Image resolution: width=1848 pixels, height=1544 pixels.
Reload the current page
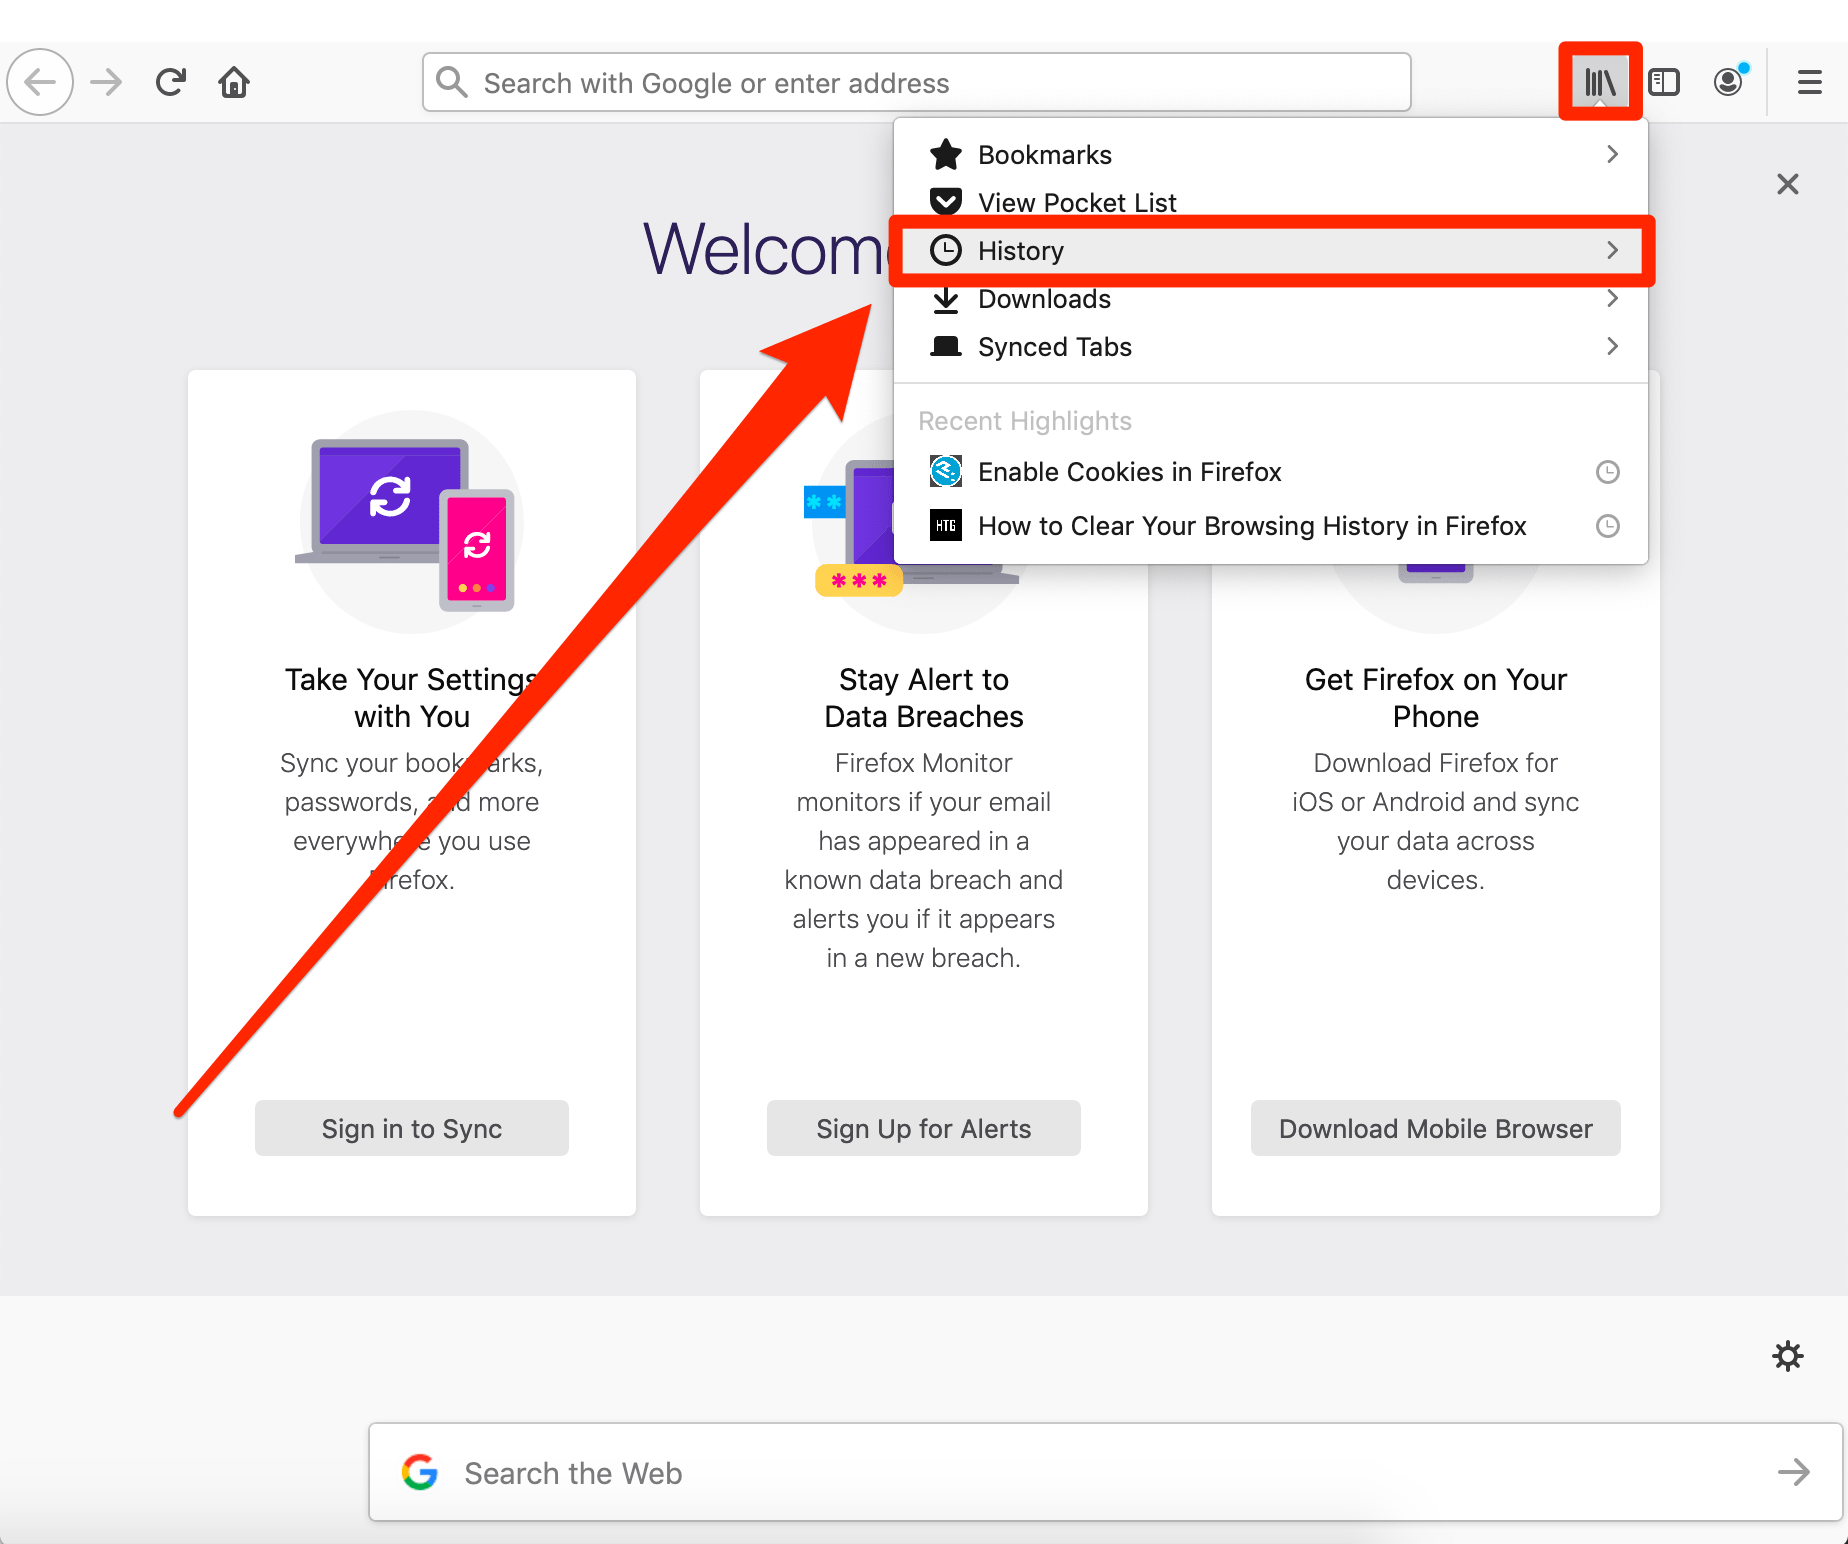click(x=171, y=82)
